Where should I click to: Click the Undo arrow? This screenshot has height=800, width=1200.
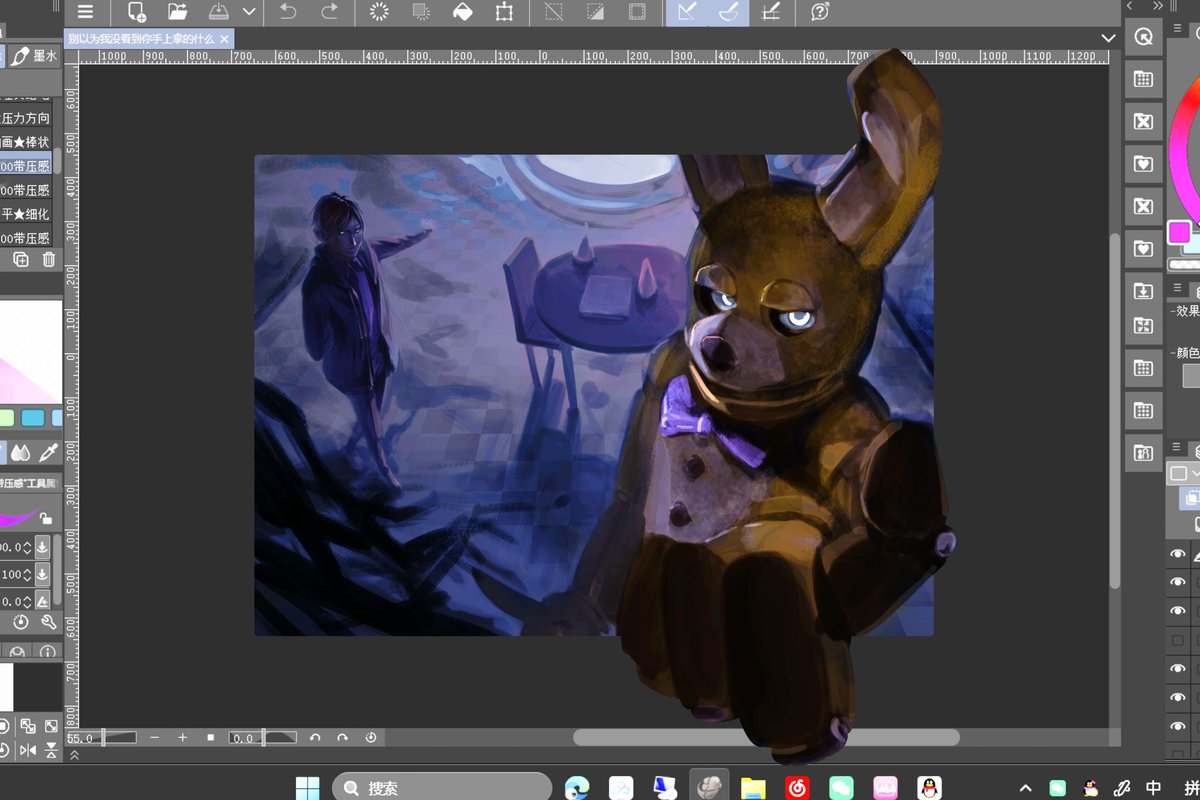288,12
